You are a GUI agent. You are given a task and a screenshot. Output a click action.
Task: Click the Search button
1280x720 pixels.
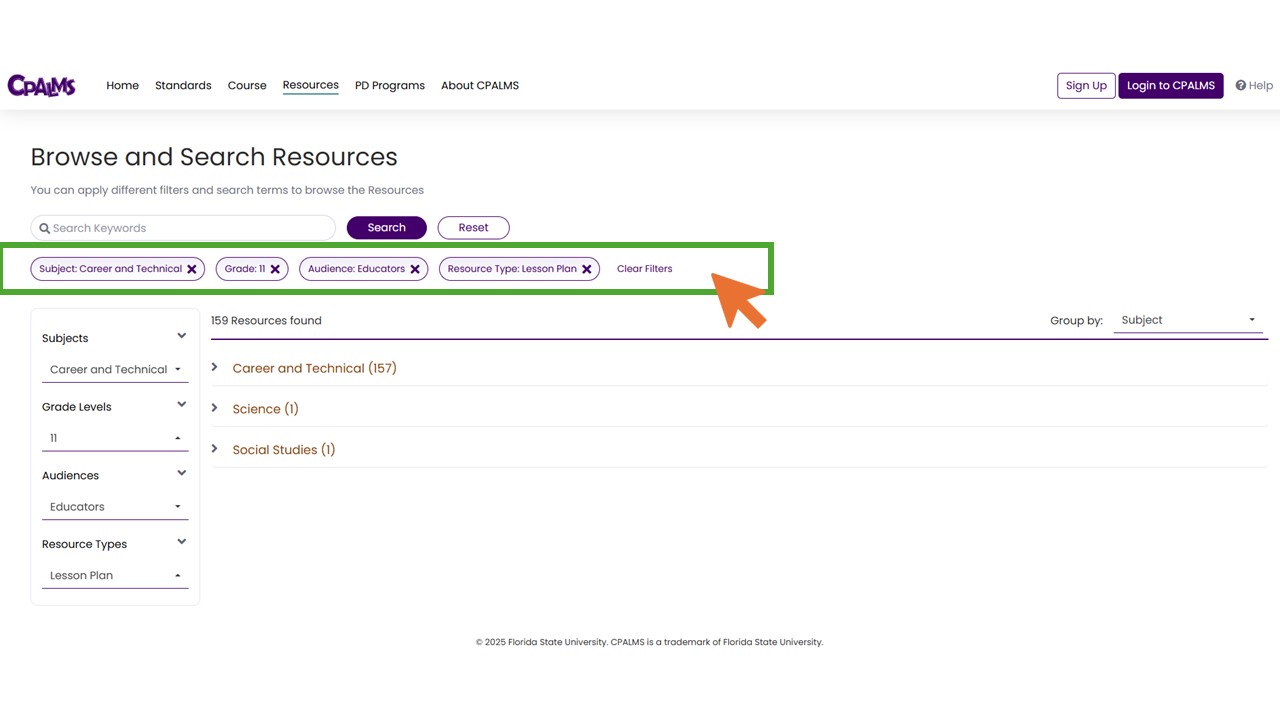(386, 227)
